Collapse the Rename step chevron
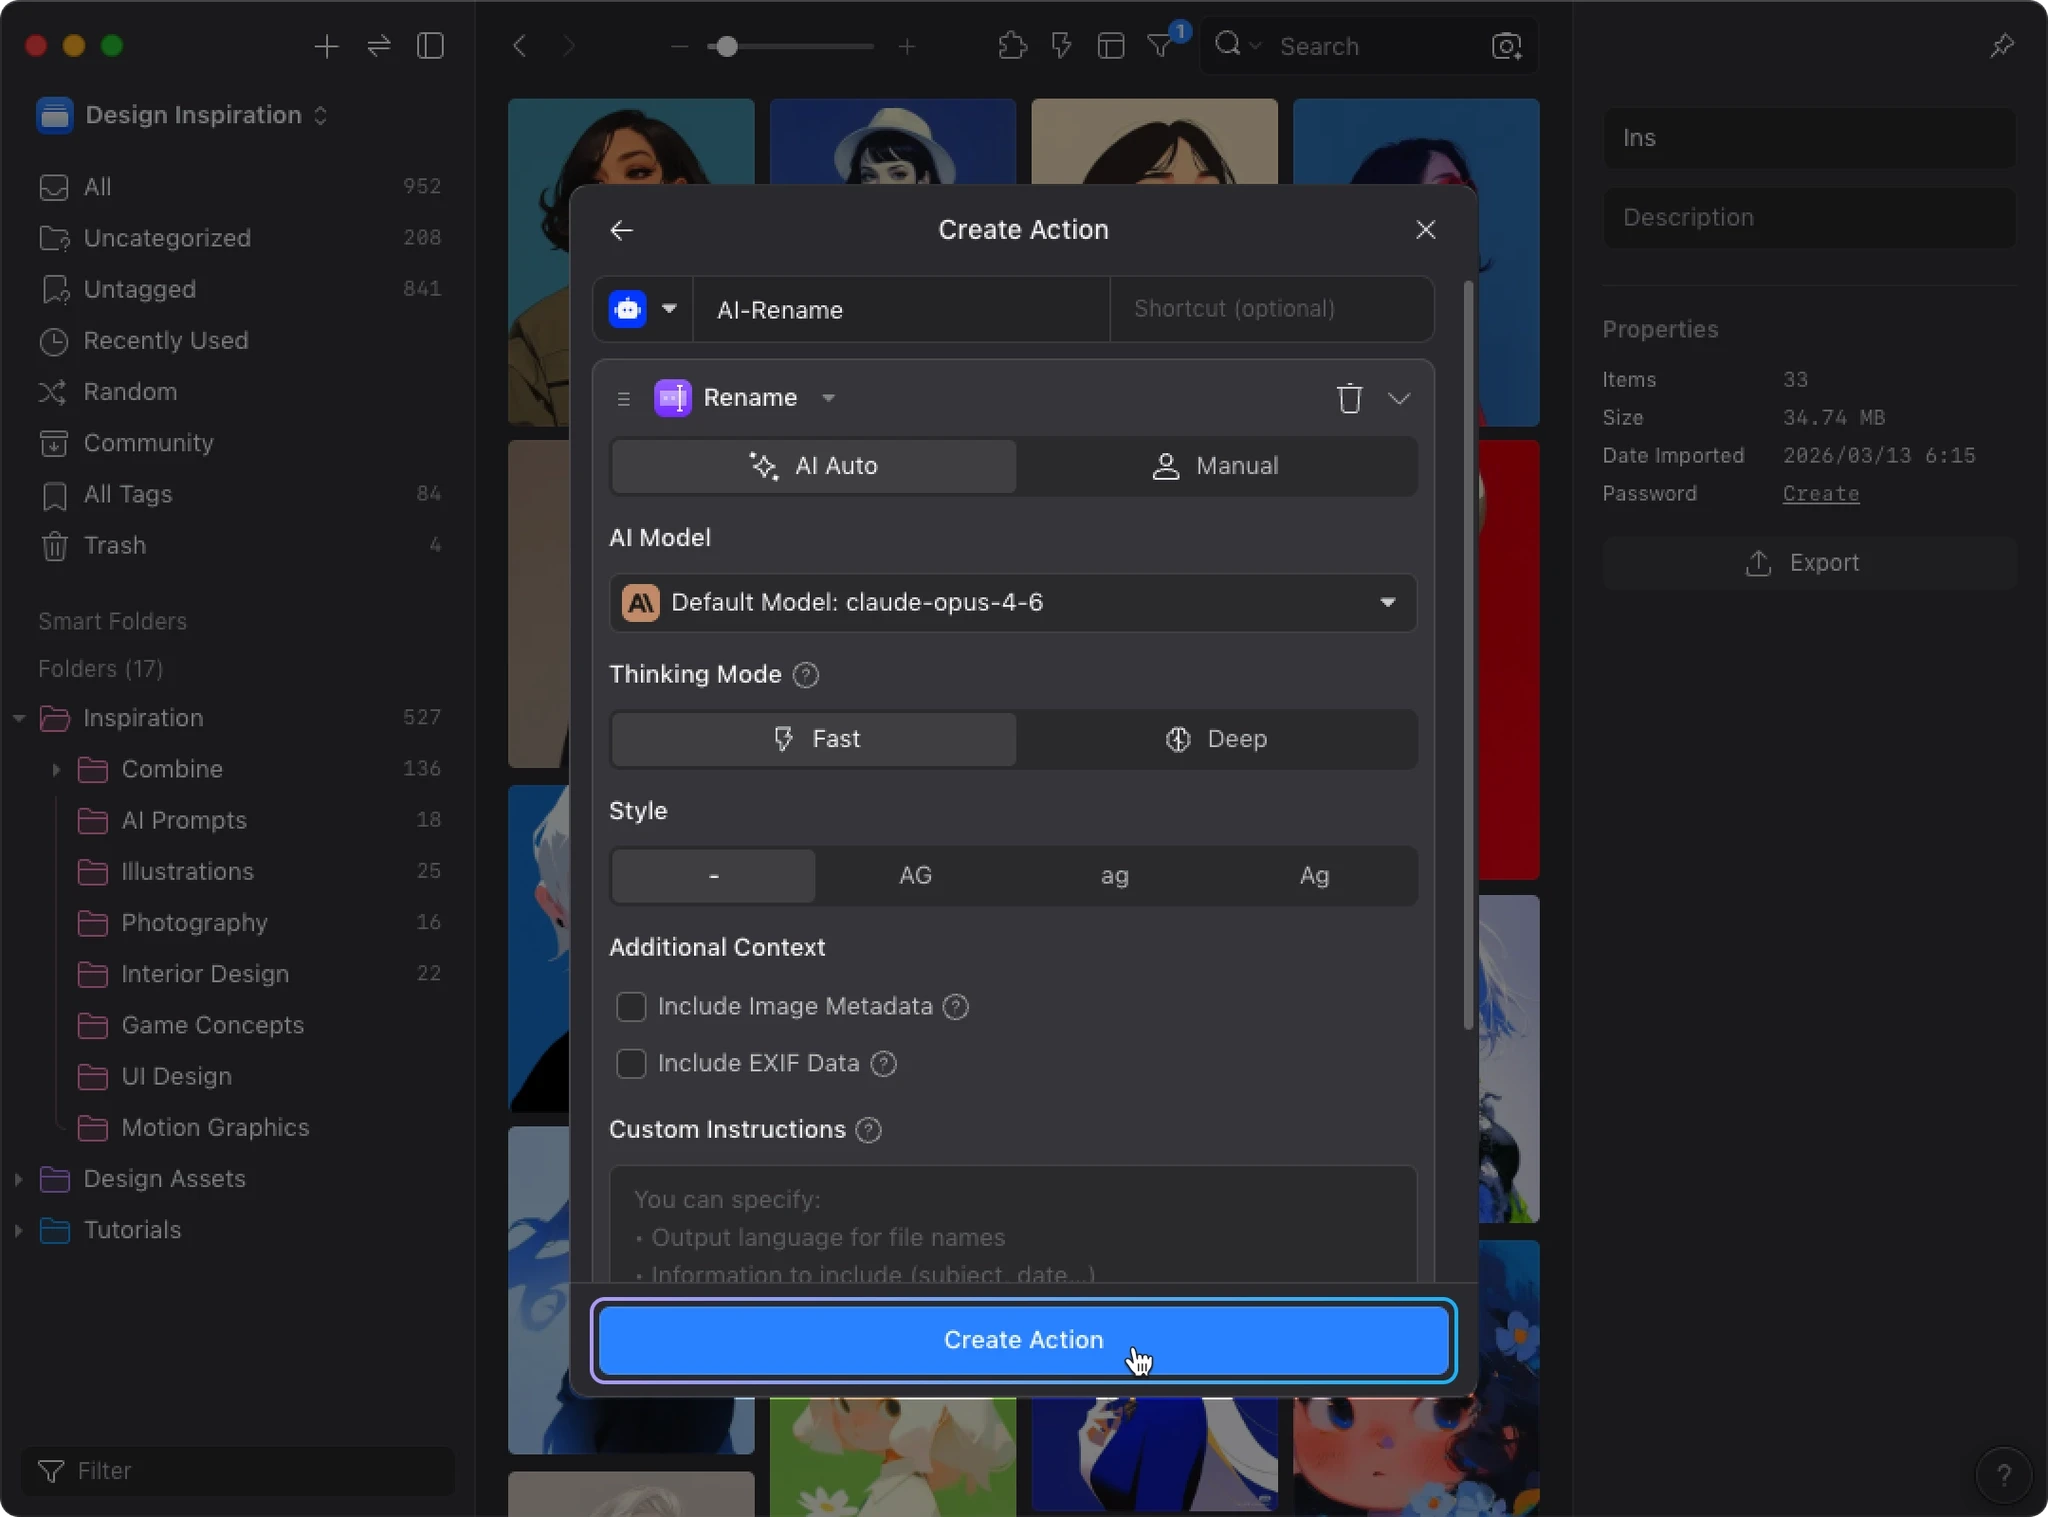 (x=1399, y=398)
